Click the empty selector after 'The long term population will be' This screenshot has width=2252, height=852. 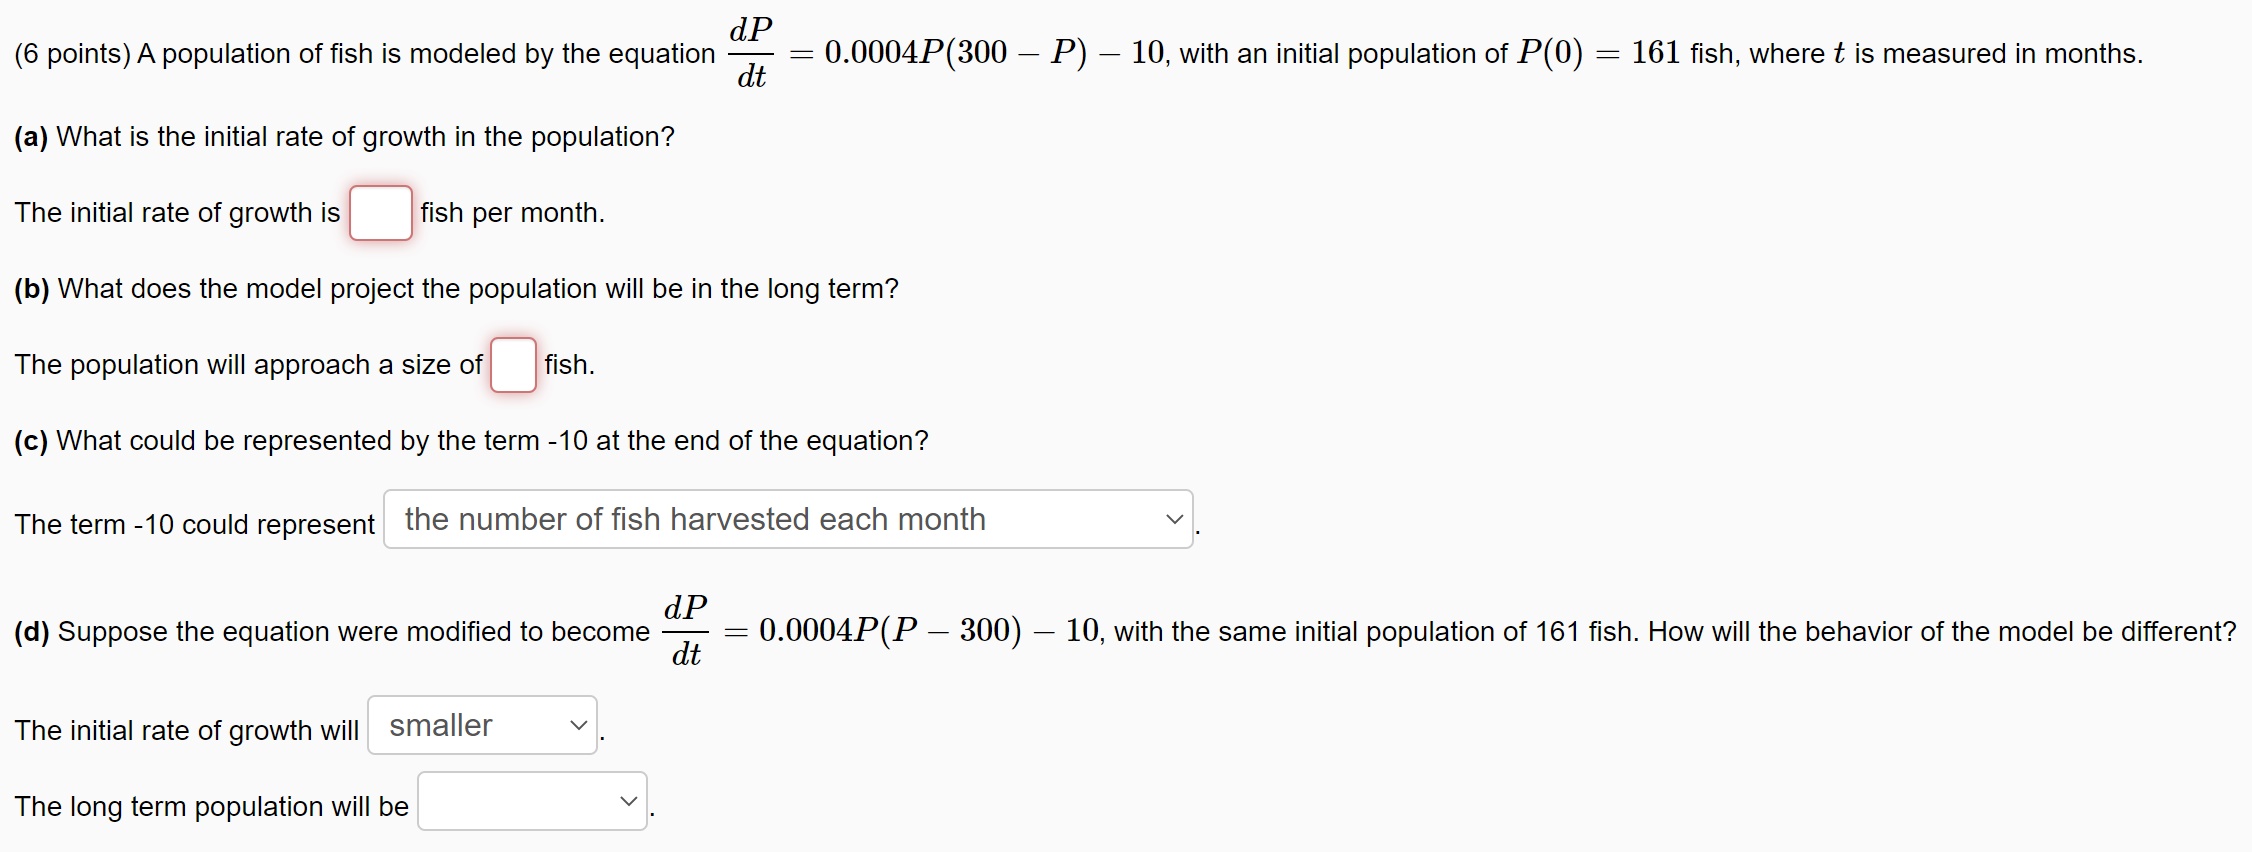tap(531, 800)
